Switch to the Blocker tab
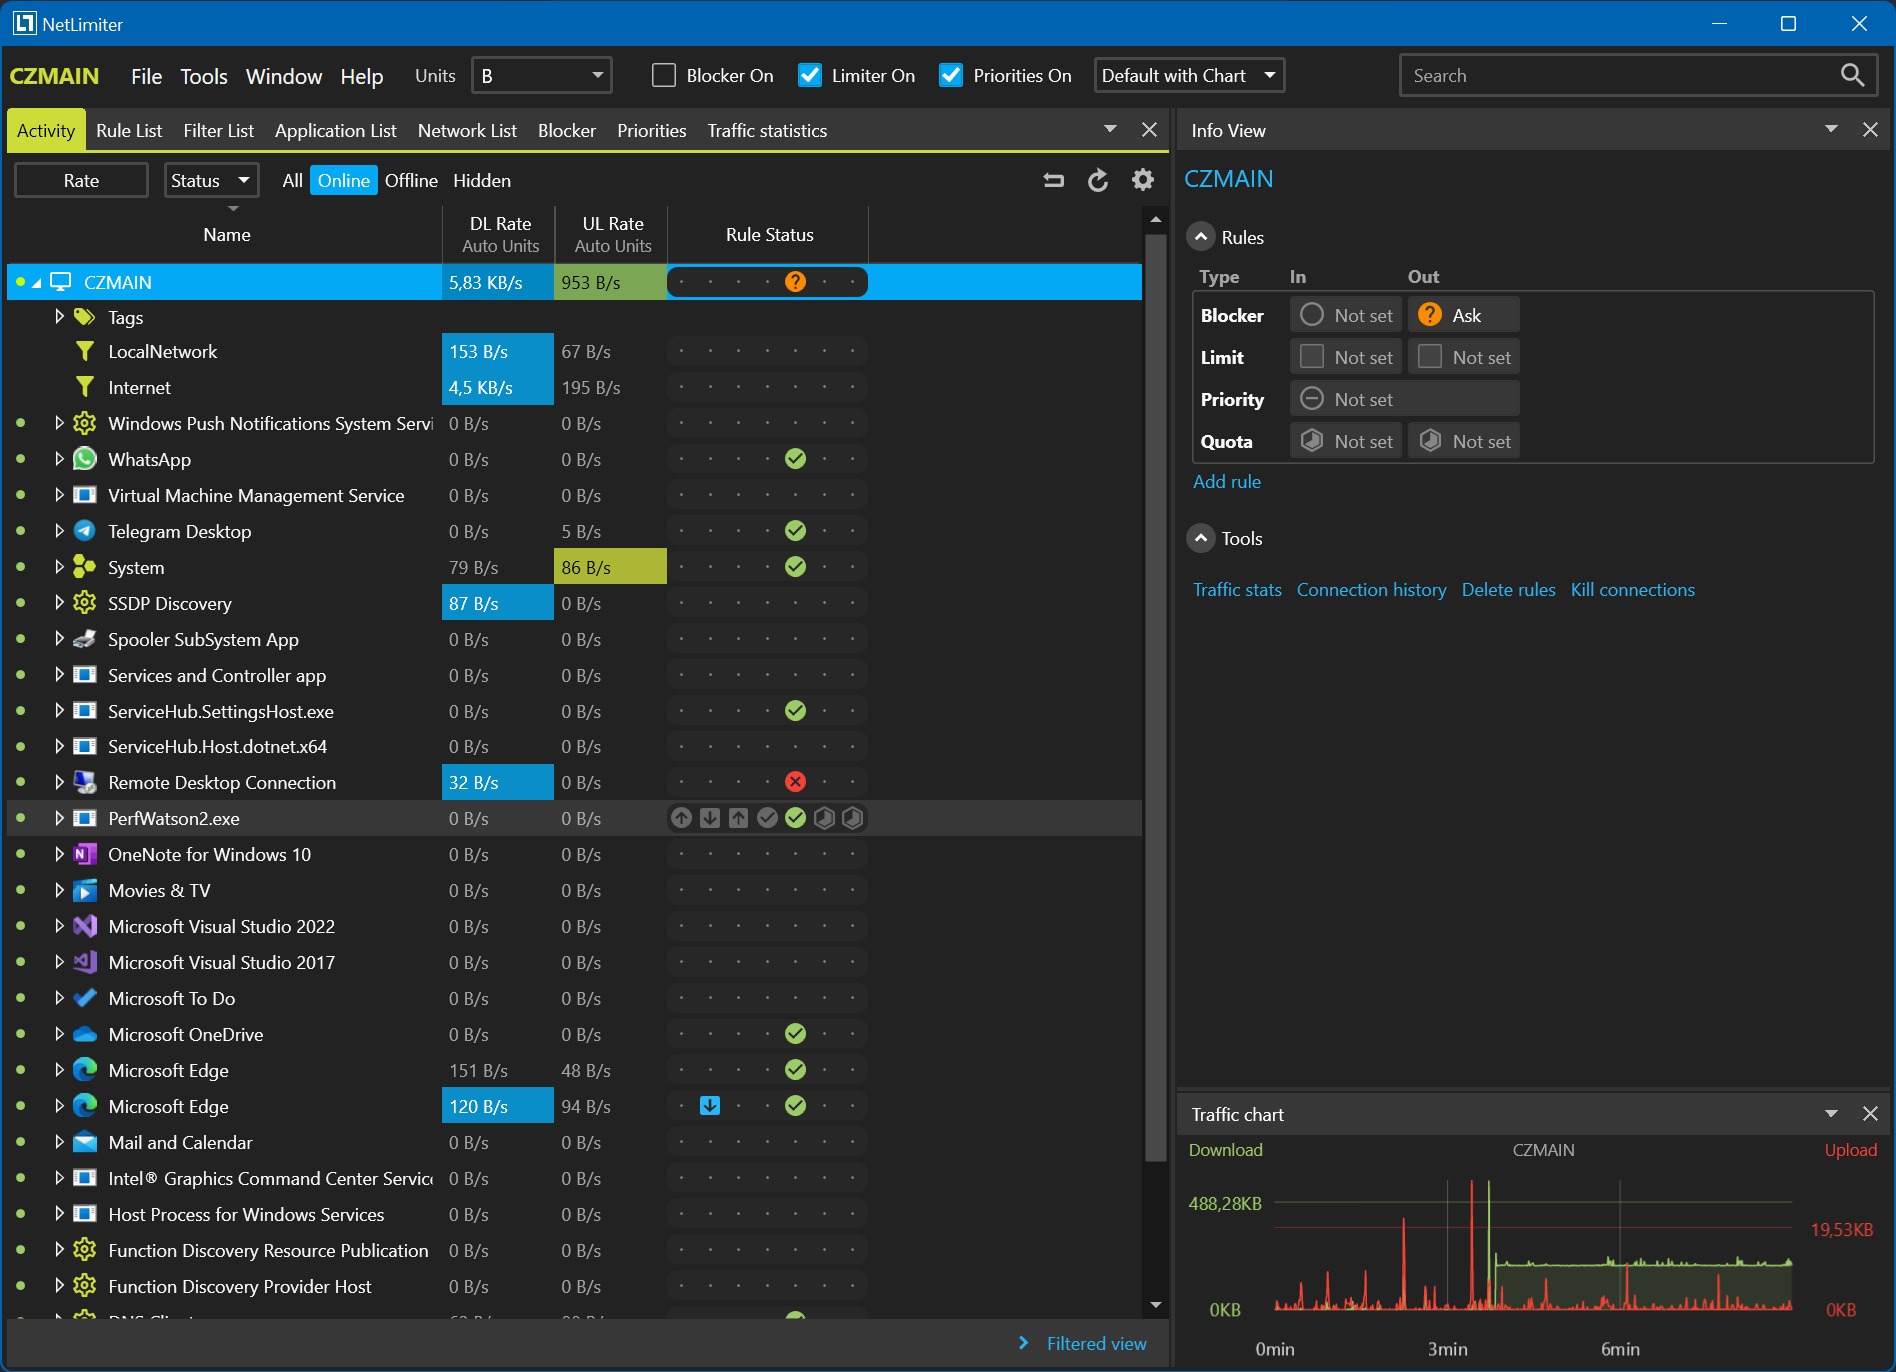The width and height of the screenshot is (1896, 1372). pos(567,131)
